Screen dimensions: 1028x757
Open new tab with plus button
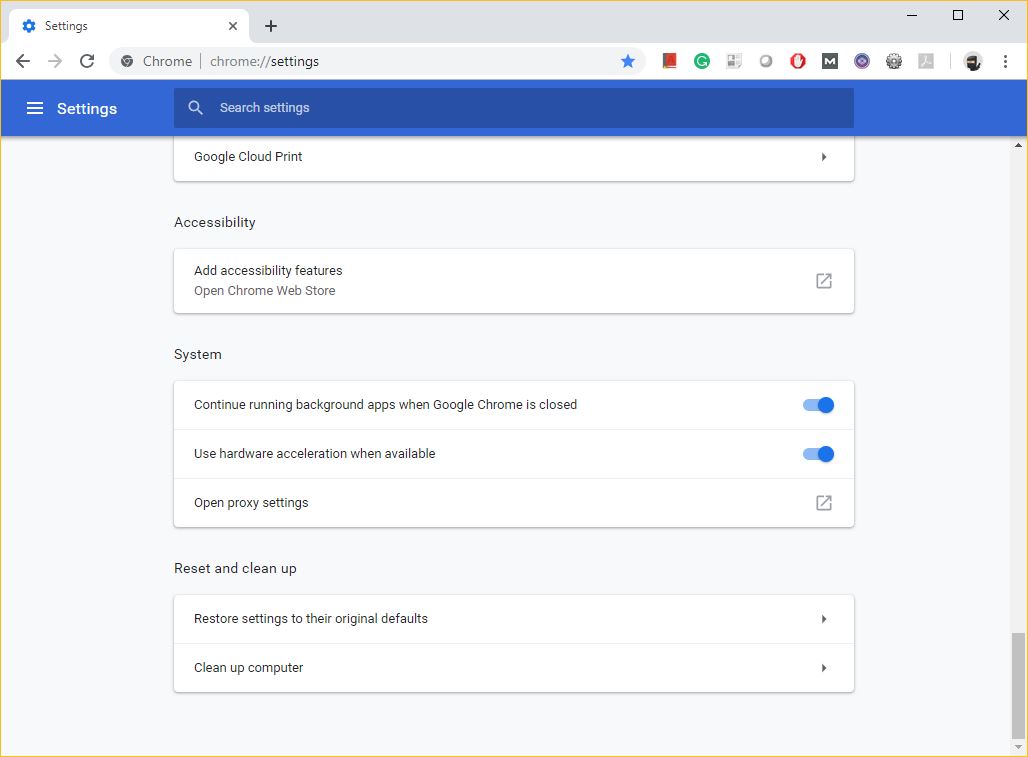(271, 26)
